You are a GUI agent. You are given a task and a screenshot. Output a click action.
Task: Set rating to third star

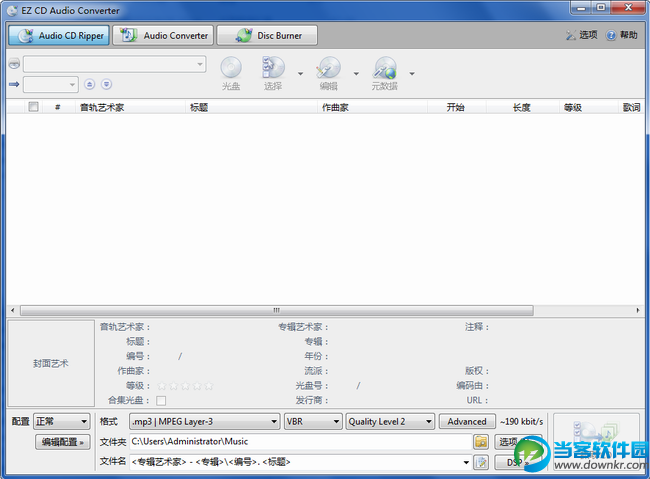coord(185,386)
